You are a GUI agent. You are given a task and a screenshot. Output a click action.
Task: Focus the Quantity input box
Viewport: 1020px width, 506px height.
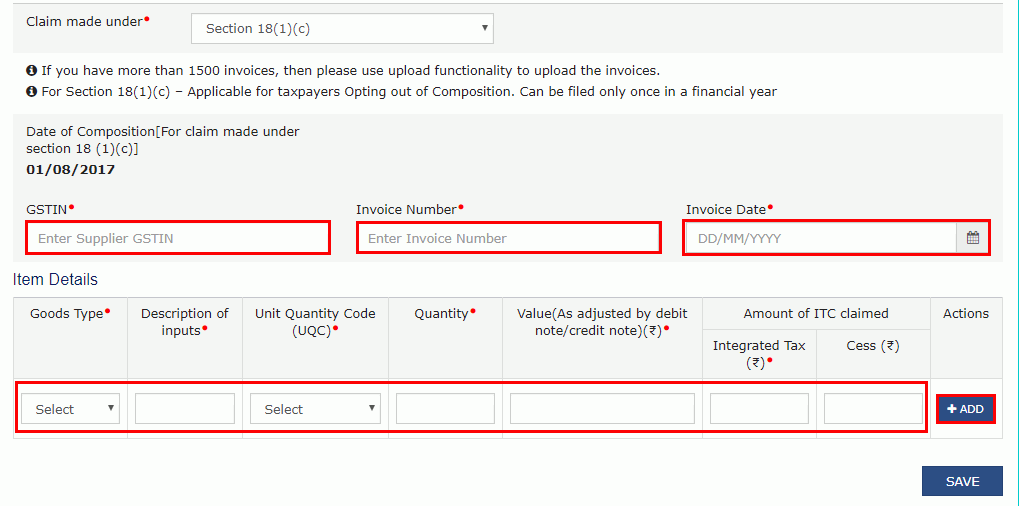tap(445, 409)
